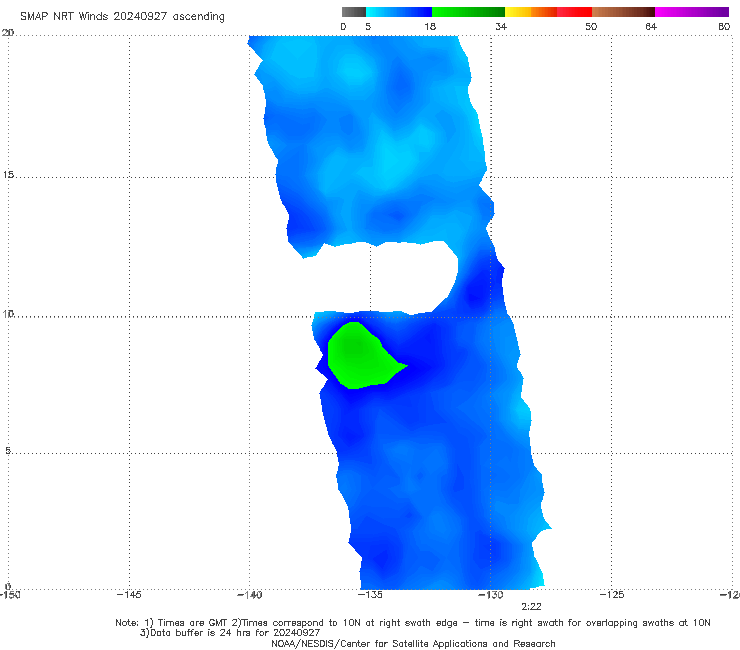The image size is (740, 650).
Task: Click the swath time label '2:22'
Action: pyautogui.click(x=531, y=607)
